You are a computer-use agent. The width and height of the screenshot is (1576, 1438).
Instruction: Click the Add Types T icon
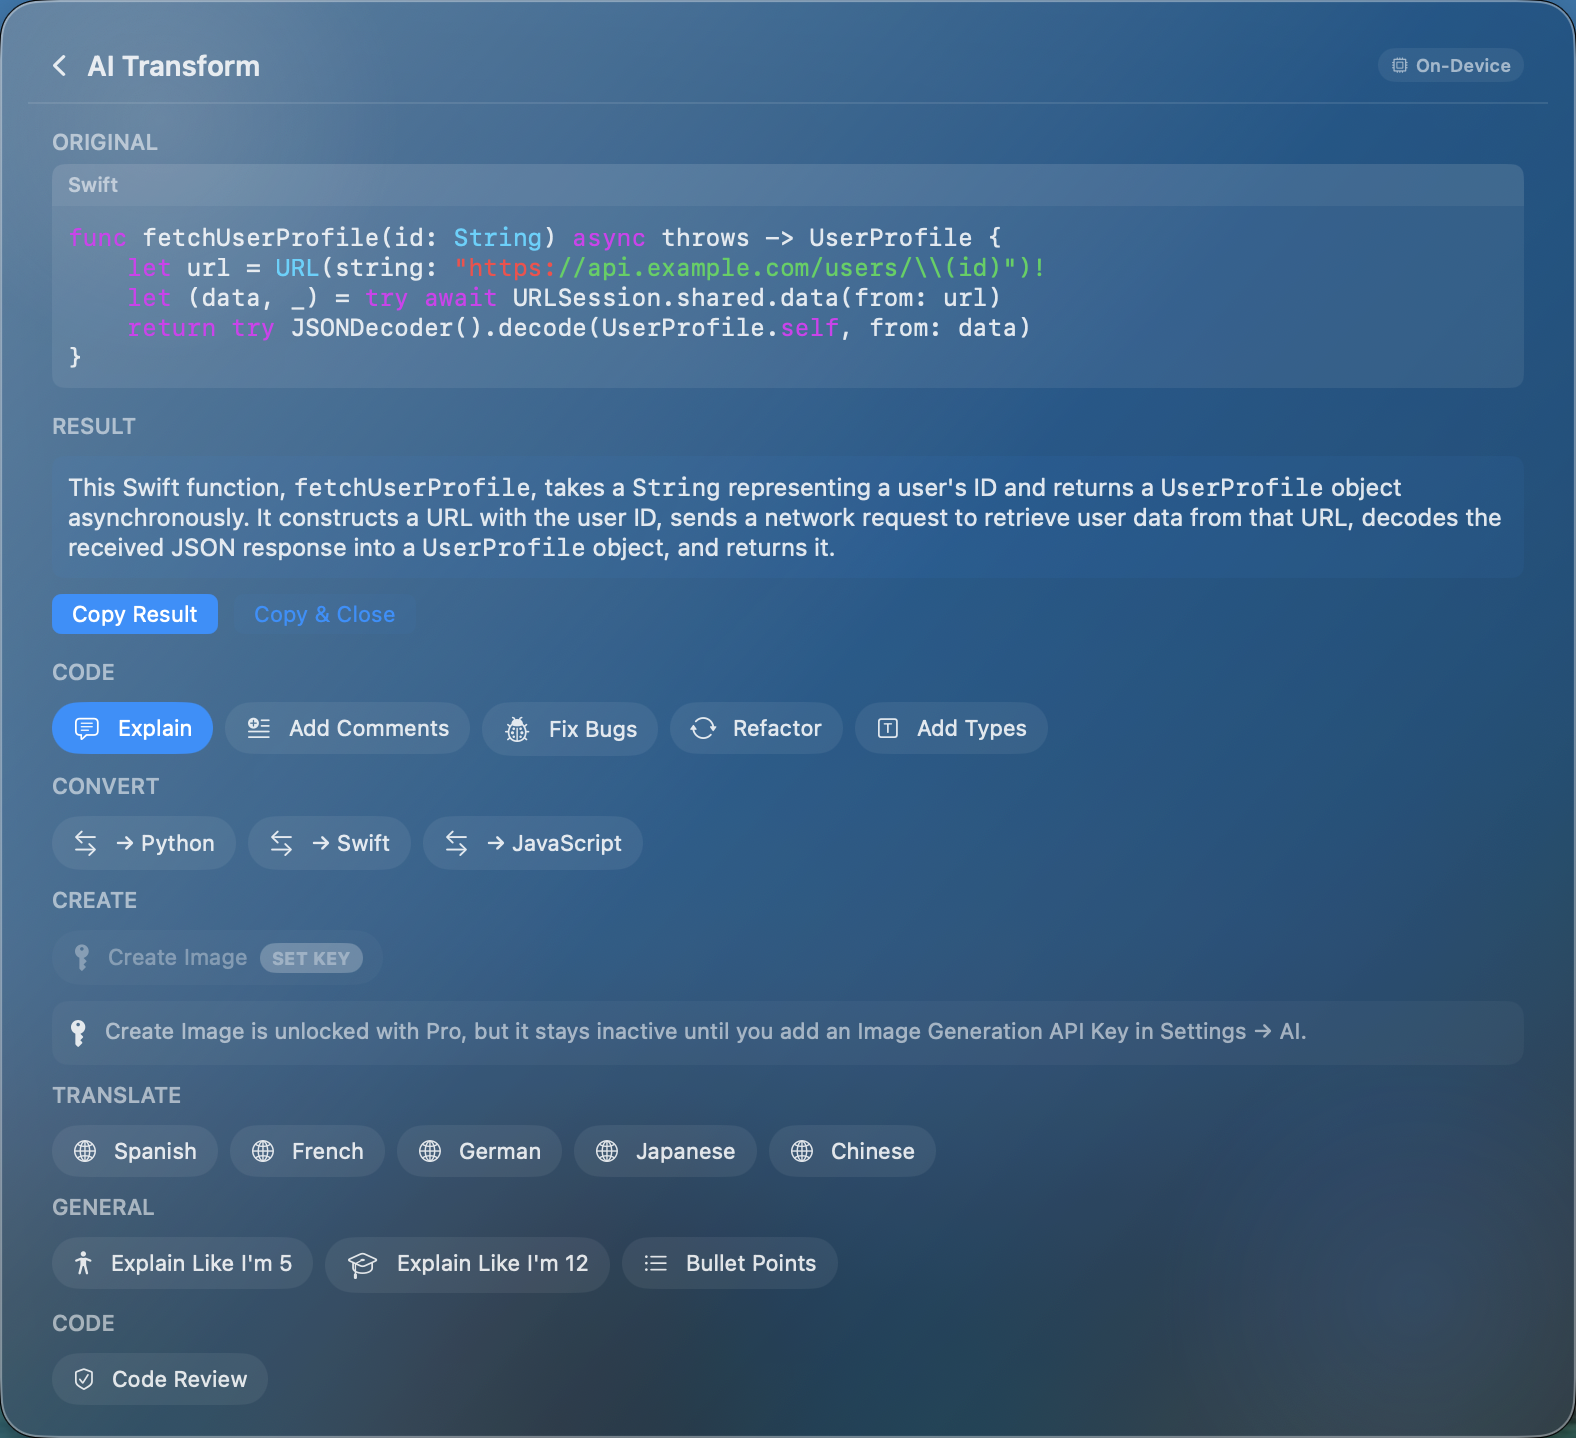888,728
